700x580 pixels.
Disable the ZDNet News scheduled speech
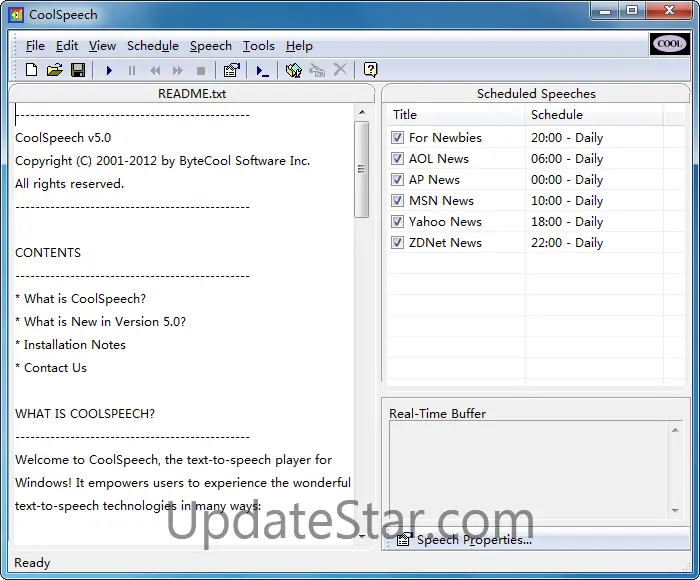397,243
